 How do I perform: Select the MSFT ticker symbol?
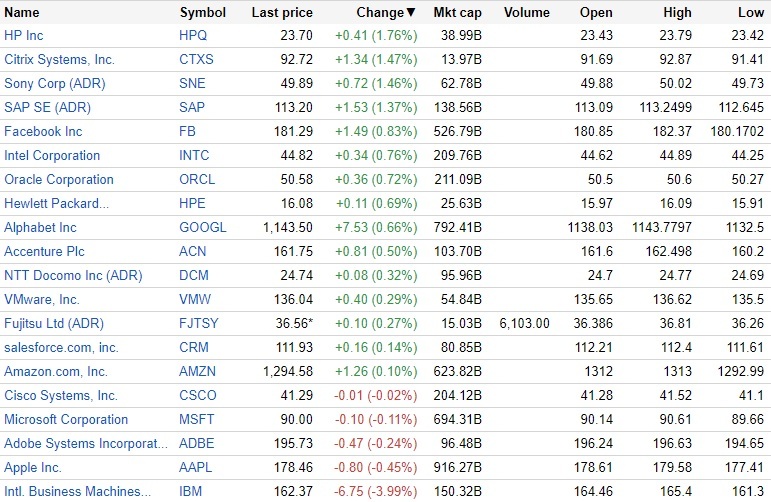pos(197,420)
